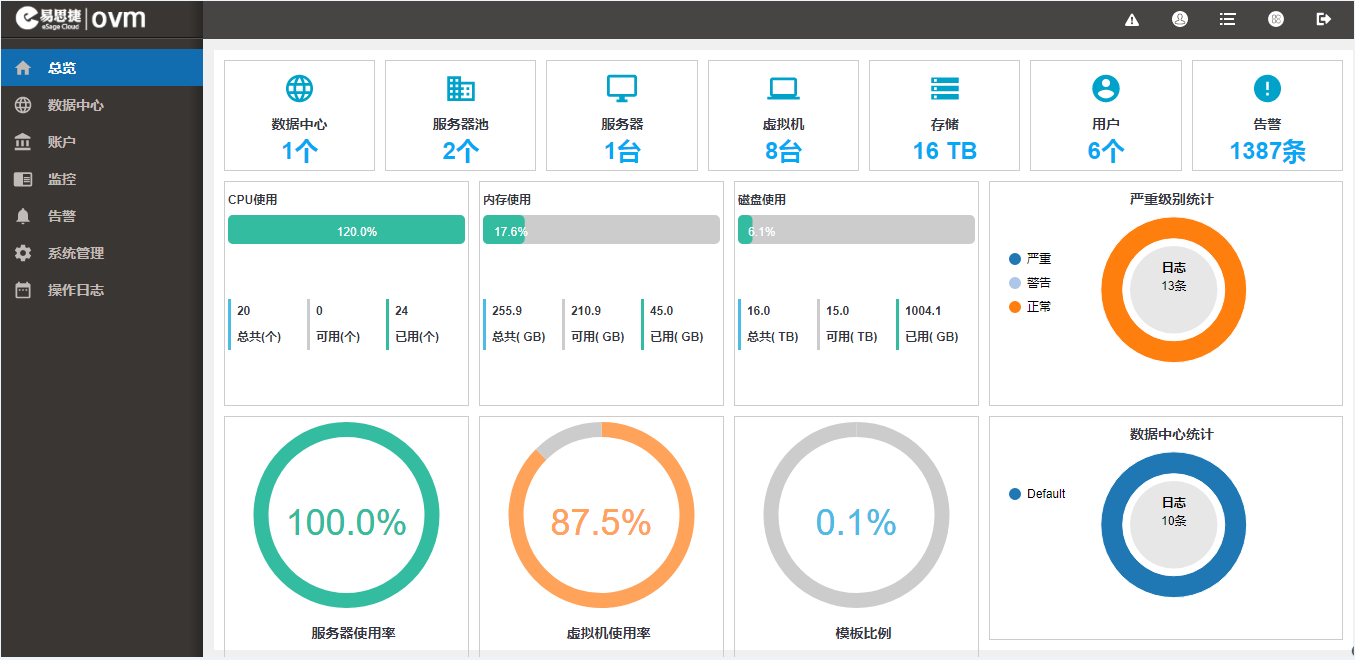
Task: Click the 8台 virtual machine count
Action: [x=783, y=151]
